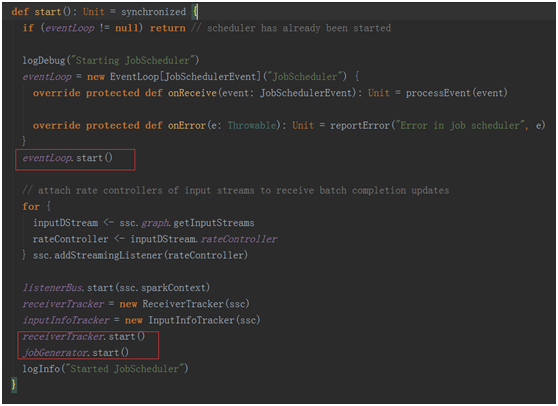Click 'eventLoop.start()' line
Screen dimensions: 558x406
(68, 158)
